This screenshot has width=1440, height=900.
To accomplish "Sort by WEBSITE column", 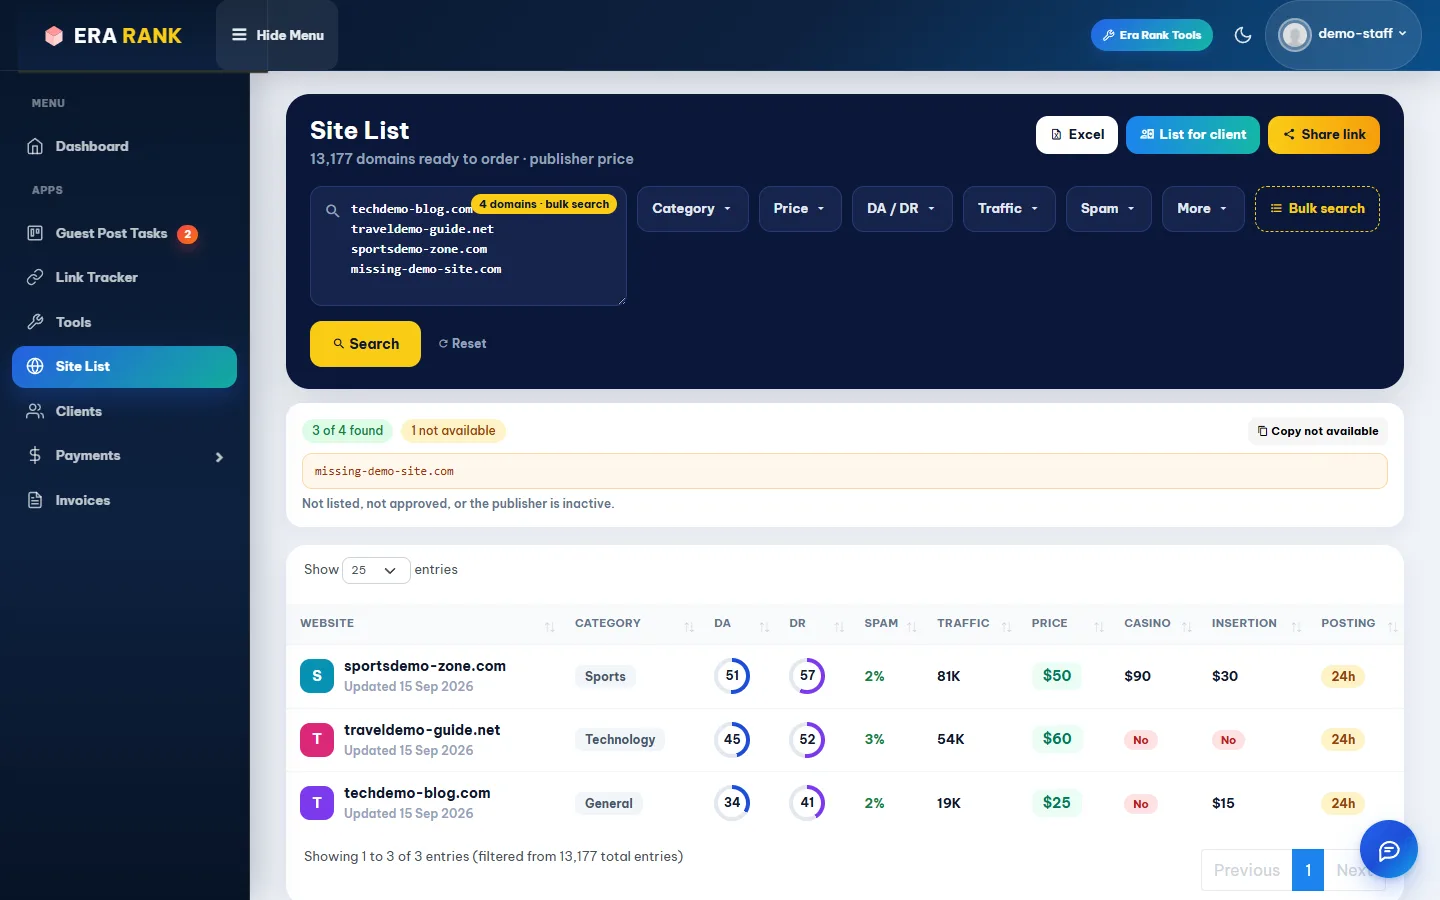I will click(427, 624).
